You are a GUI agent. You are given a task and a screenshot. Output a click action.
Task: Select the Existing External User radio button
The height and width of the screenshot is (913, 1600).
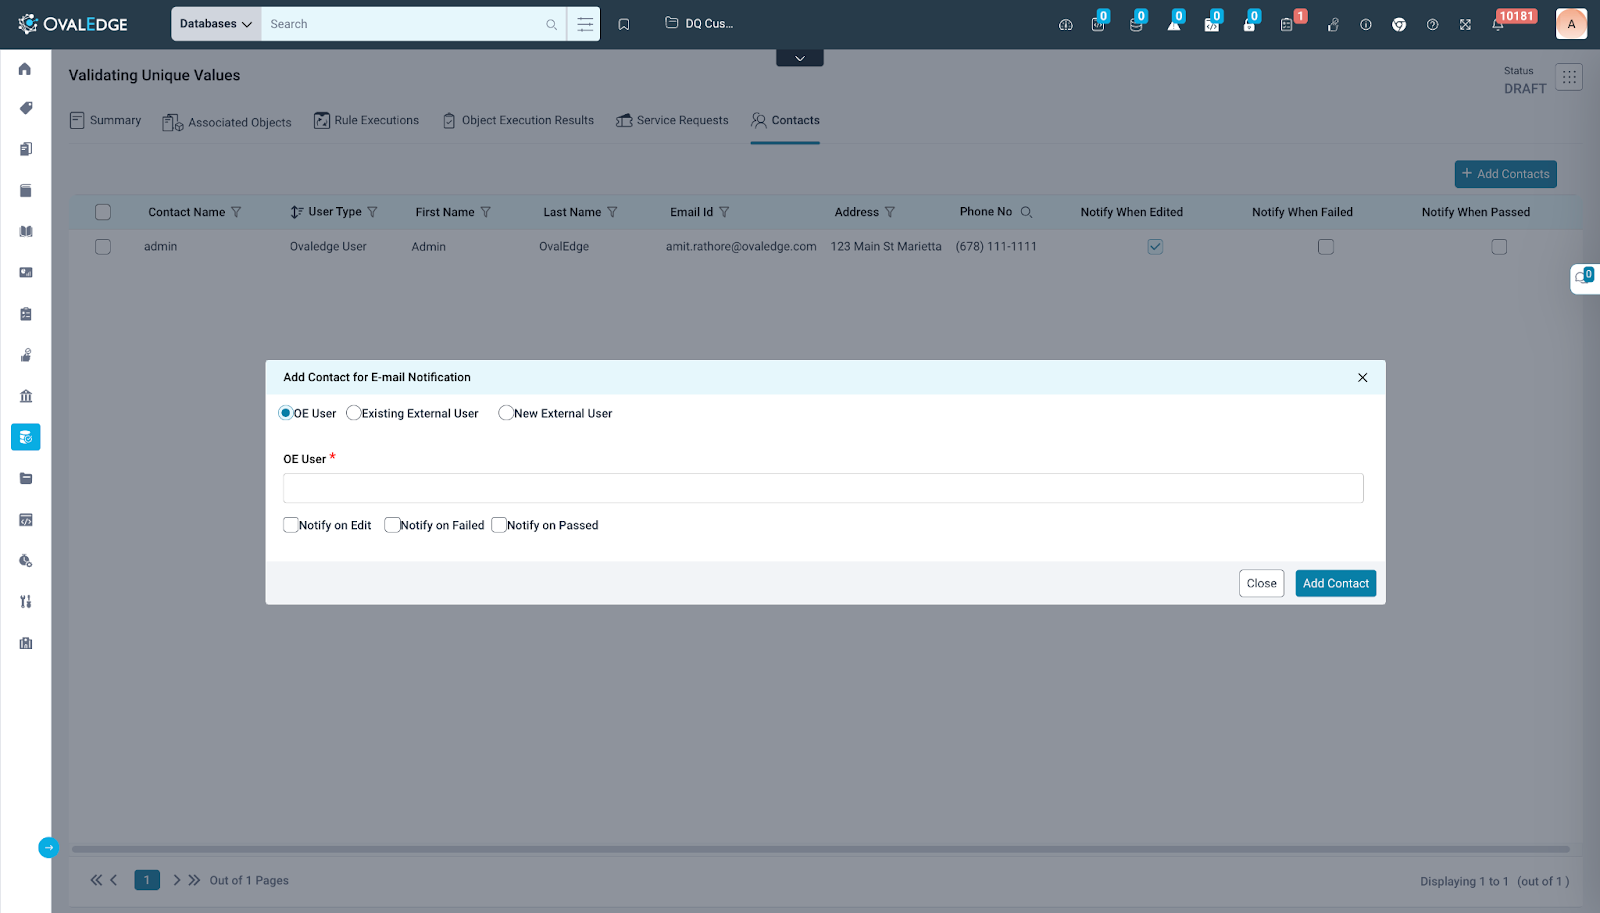(x=353, y=413)
